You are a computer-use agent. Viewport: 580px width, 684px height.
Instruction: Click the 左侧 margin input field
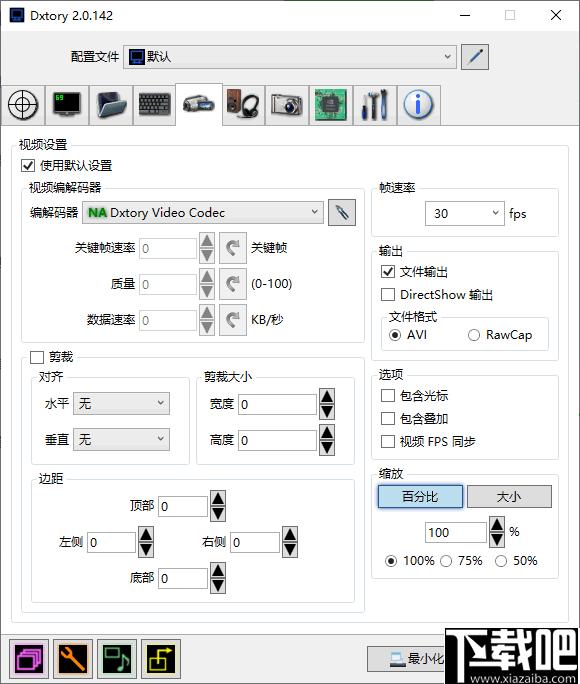click(x=112, y=542)
